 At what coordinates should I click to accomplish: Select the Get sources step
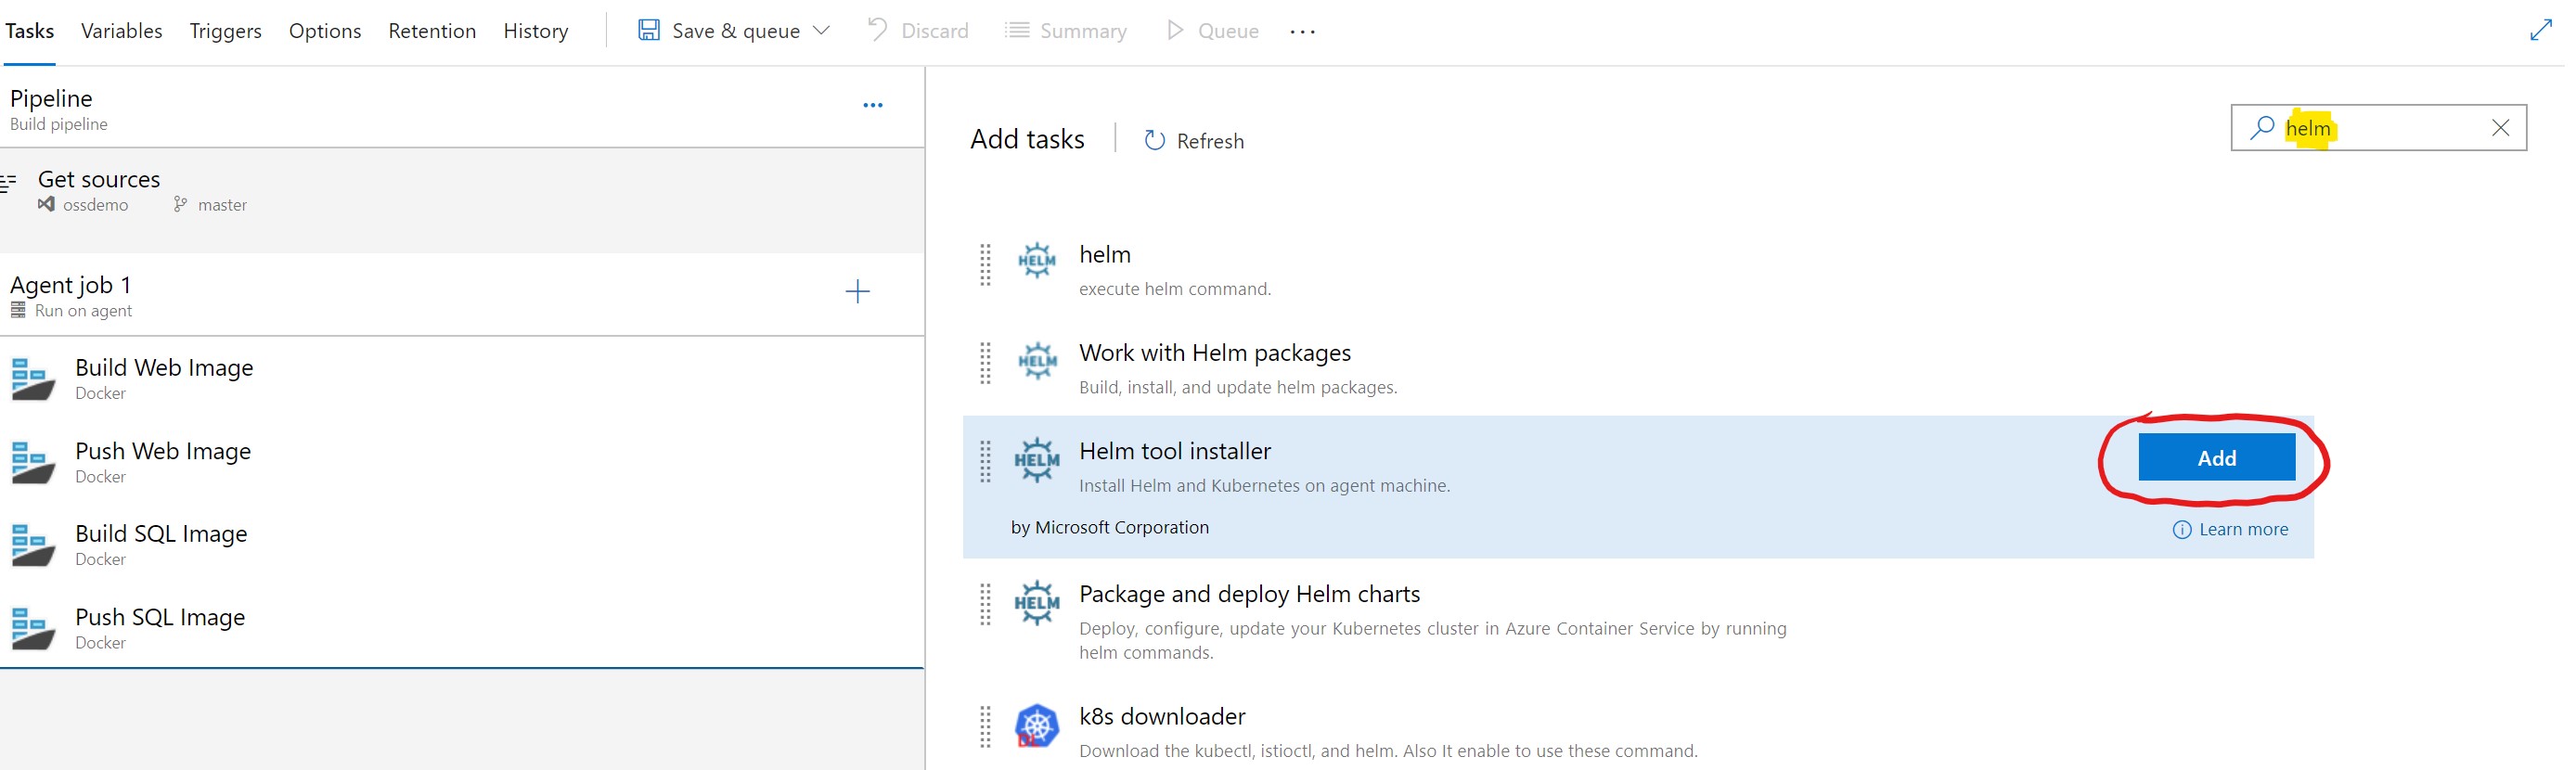(462, 200)
